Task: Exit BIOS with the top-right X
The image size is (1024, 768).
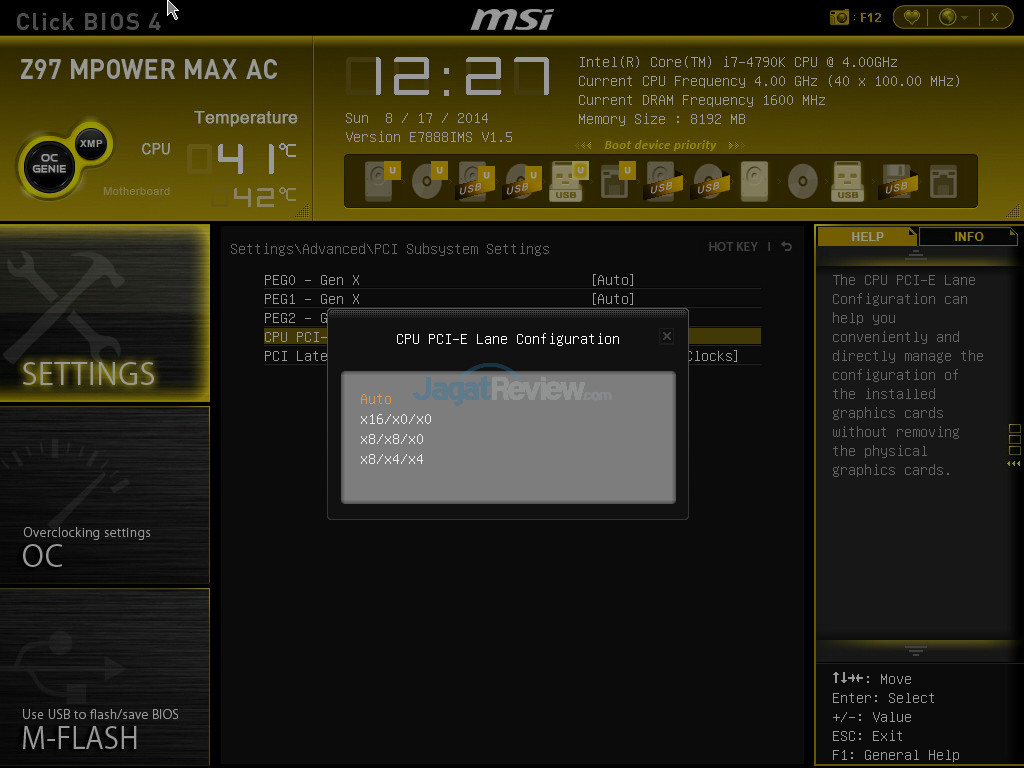Action: click(995, 17)
